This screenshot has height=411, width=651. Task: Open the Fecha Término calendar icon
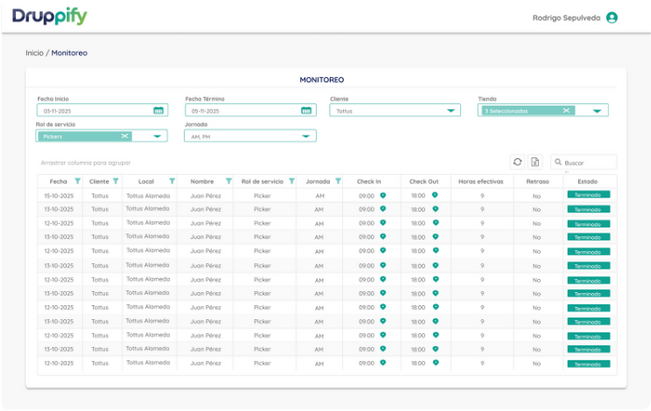[306, 110]
